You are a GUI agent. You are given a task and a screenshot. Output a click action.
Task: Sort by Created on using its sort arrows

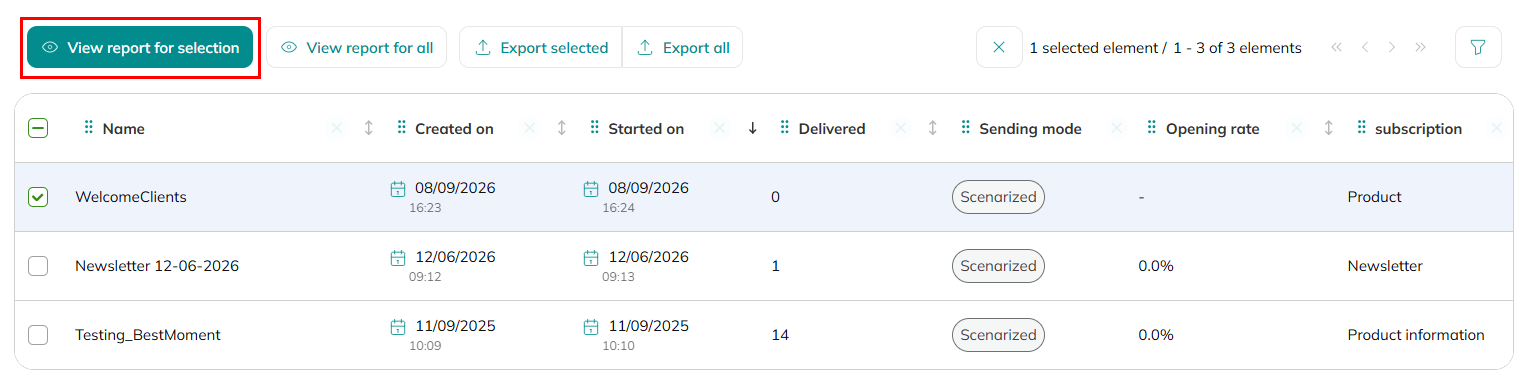pyautogui.click(x=561, y=128)
